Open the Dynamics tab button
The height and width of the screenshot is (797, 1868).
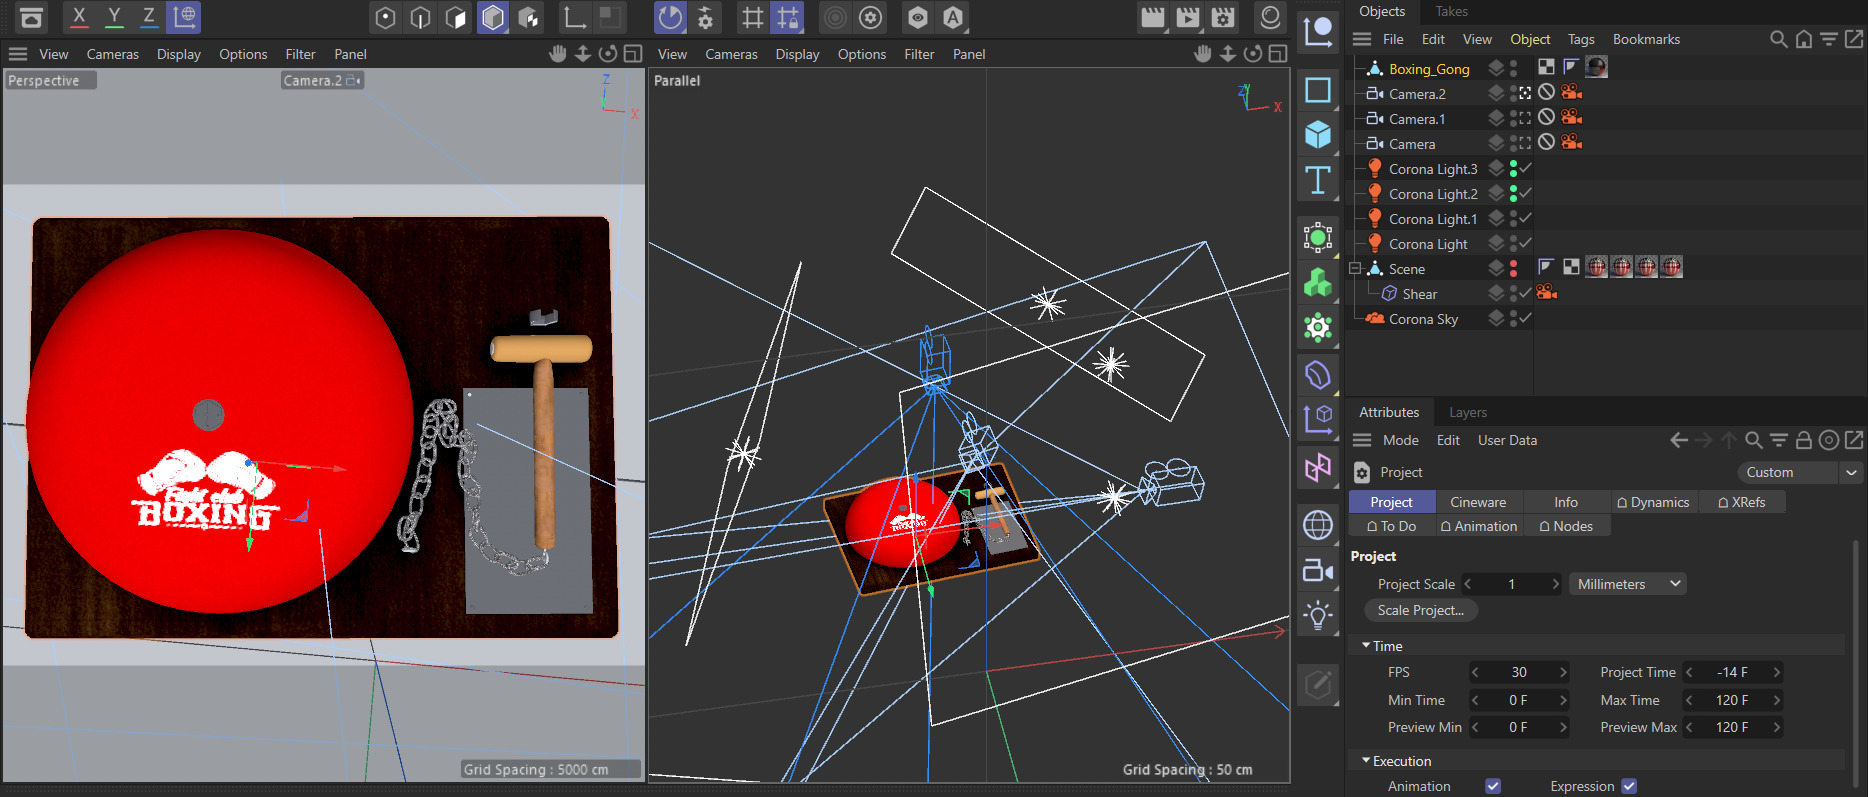click(1653, 502)
